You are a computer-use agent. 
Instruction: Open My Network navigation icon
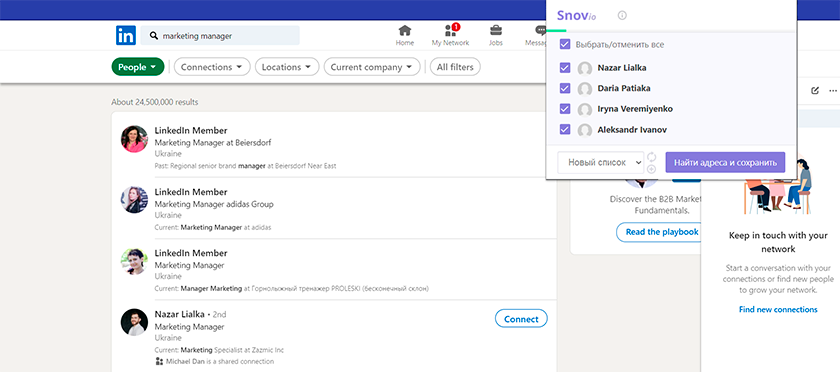point(450,31)
